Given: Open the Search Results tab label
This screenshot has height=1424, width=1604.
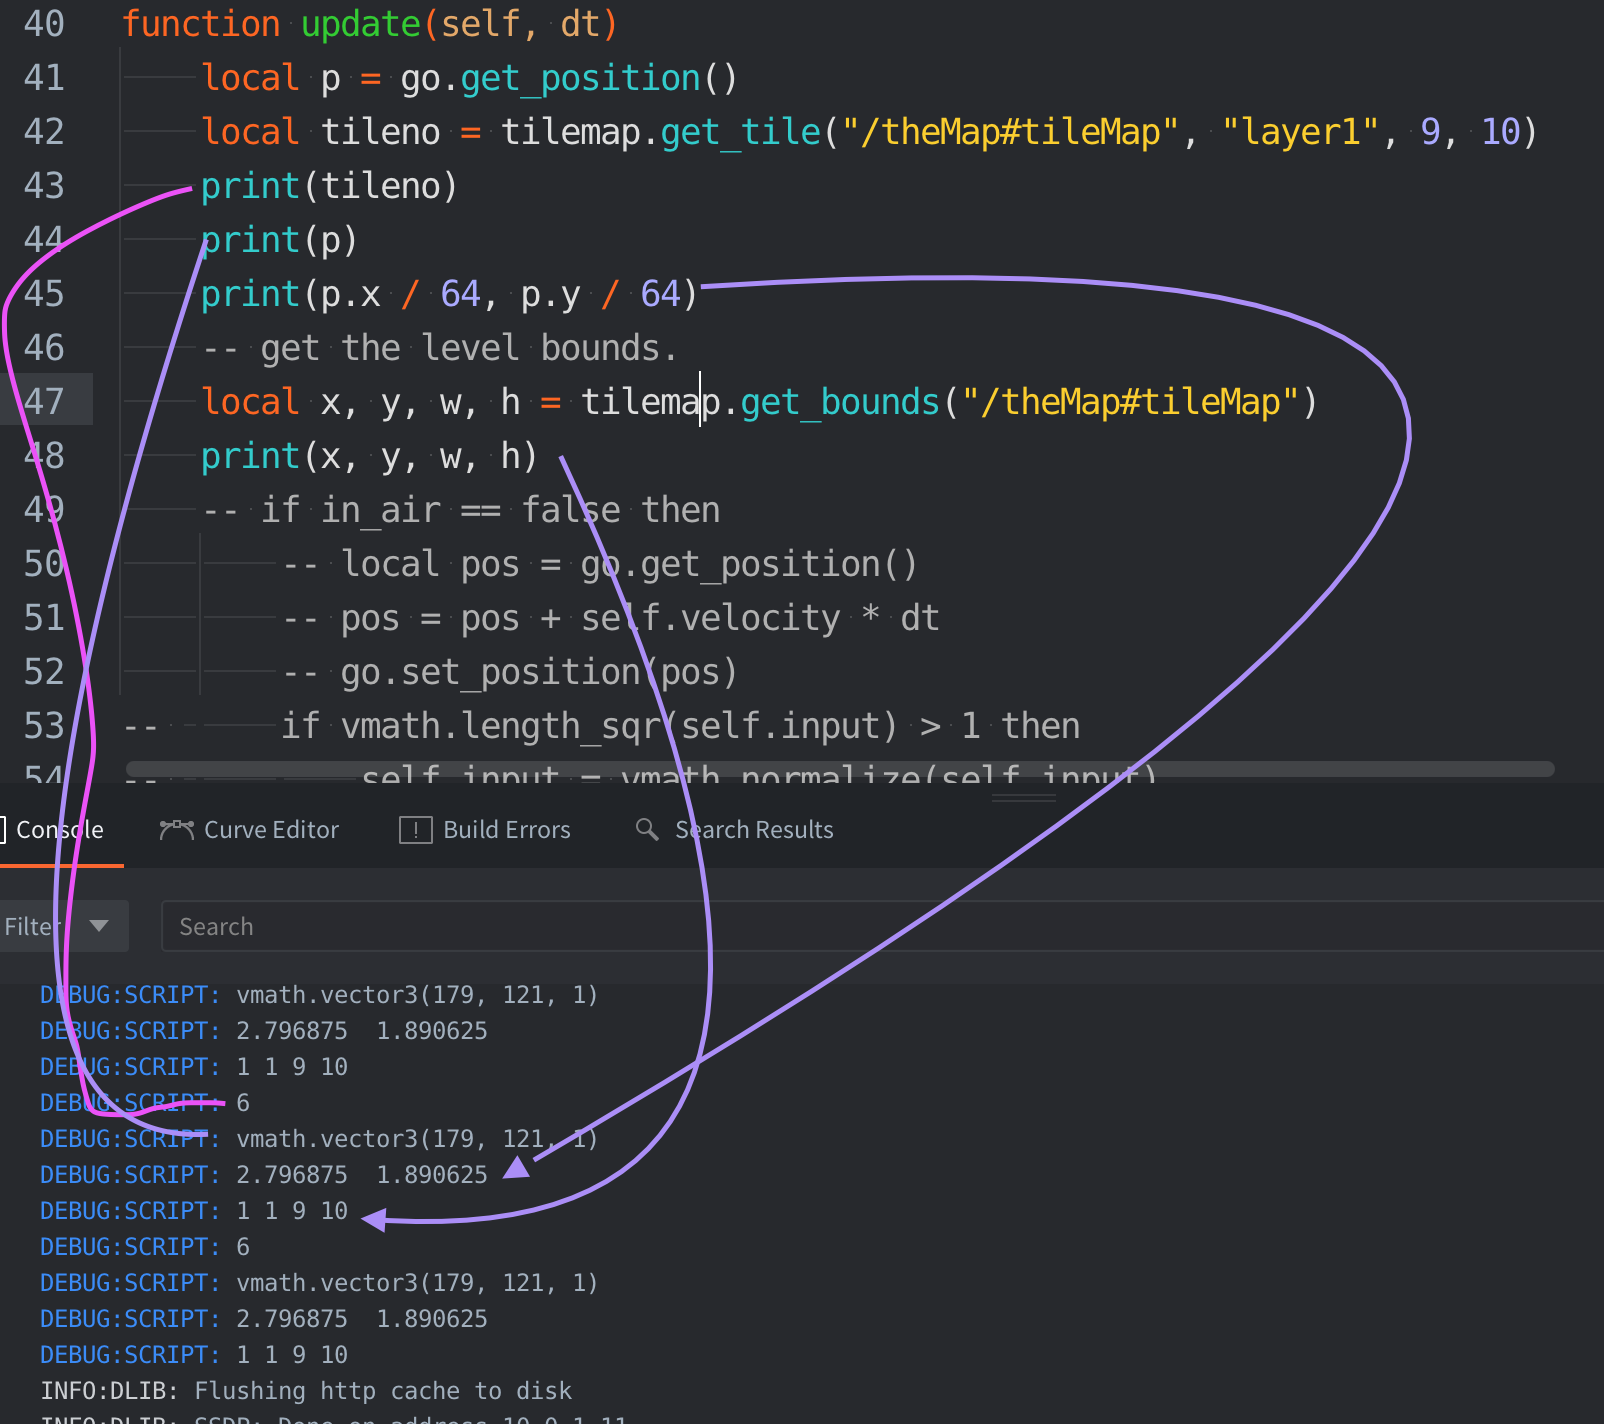Looking at the screenshot, I should coord(754,830).
